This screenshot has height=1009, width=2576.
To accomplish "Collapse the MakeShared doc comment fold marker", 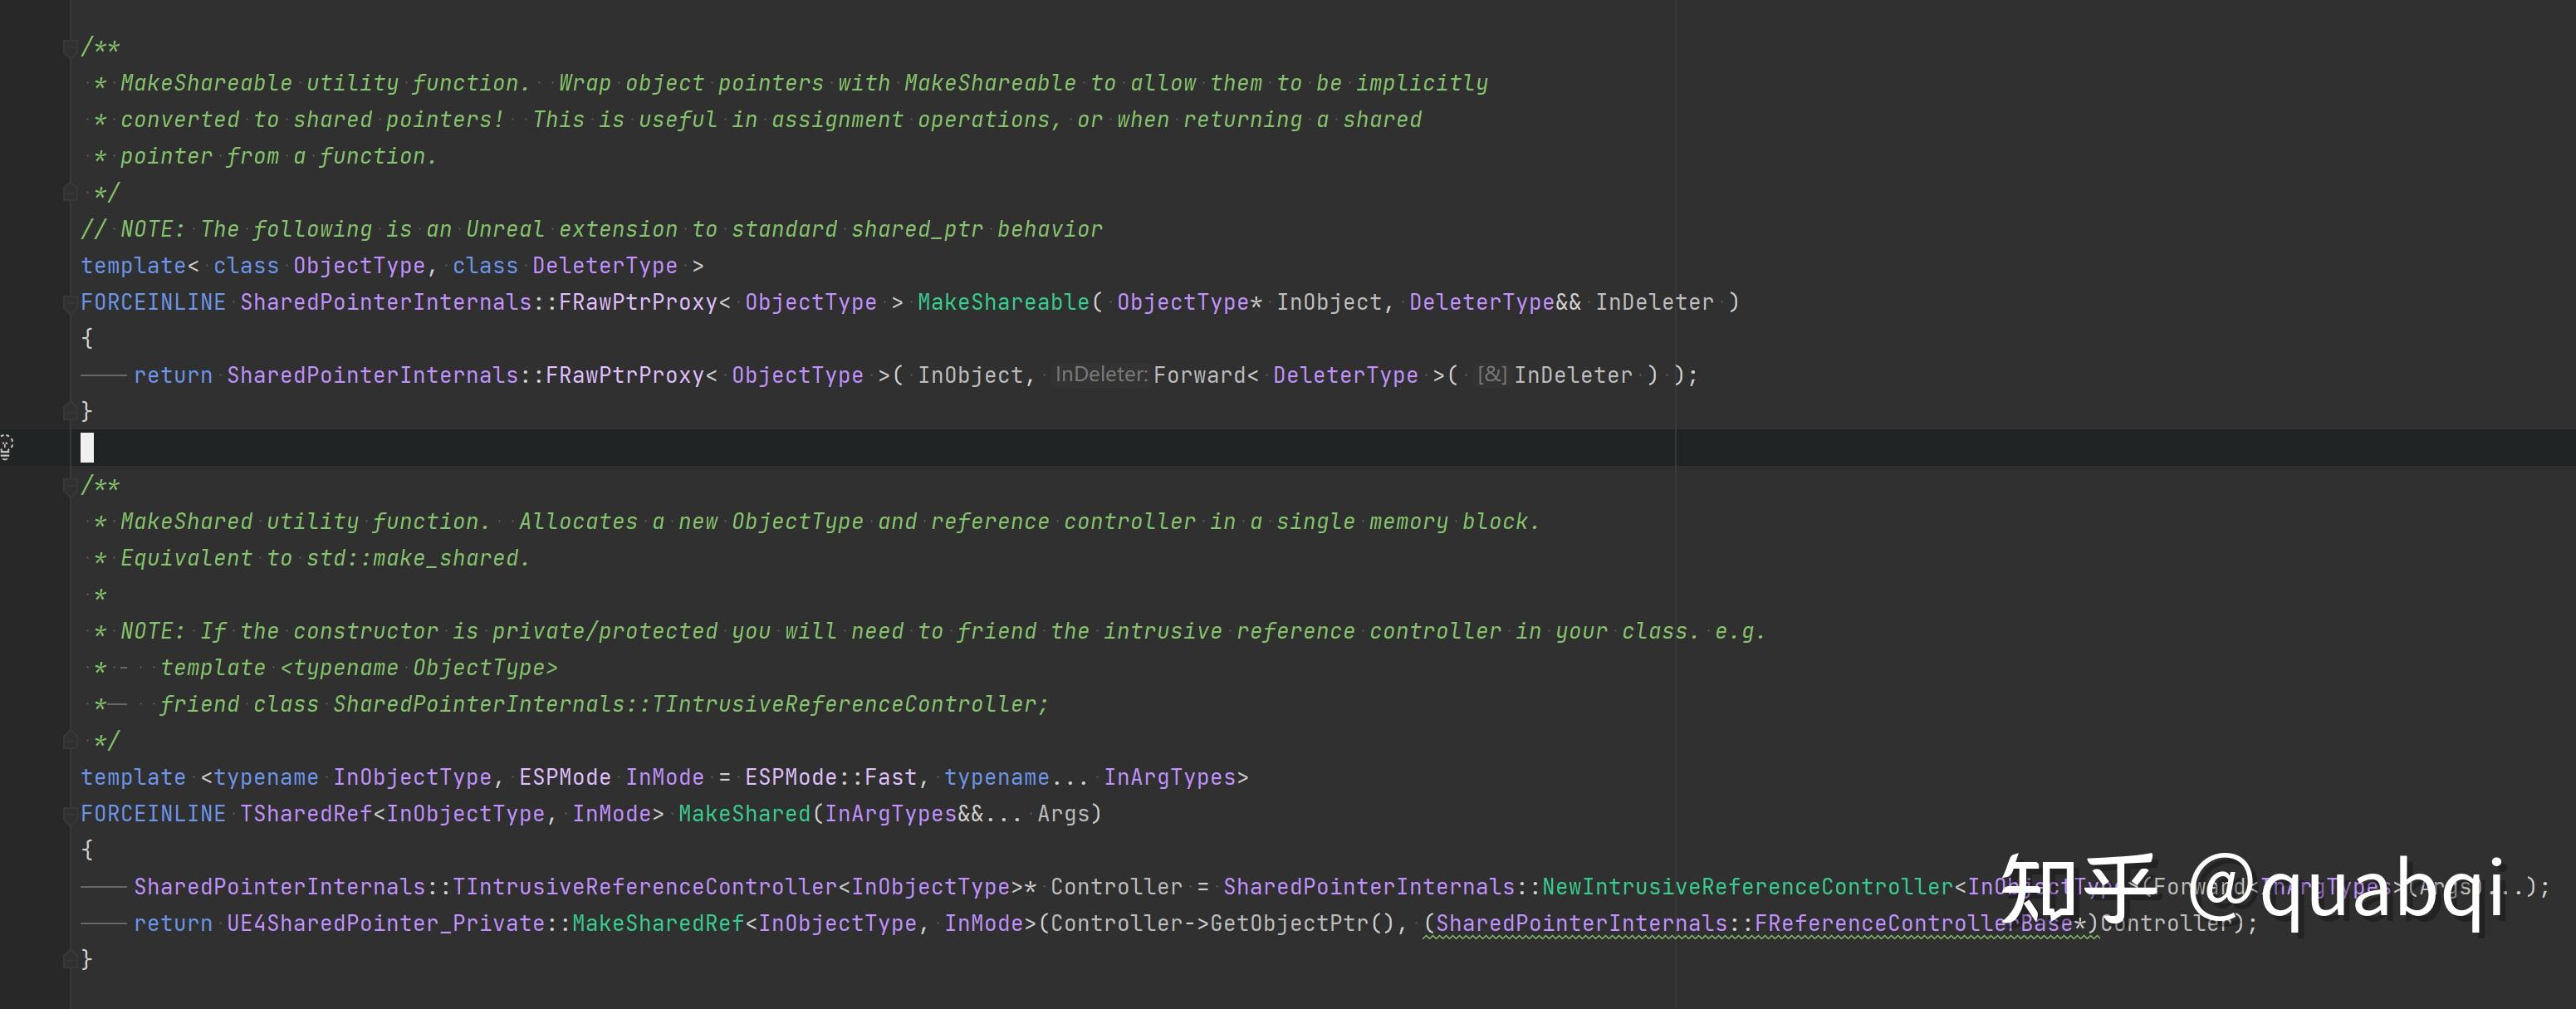I will click(69, 486).
